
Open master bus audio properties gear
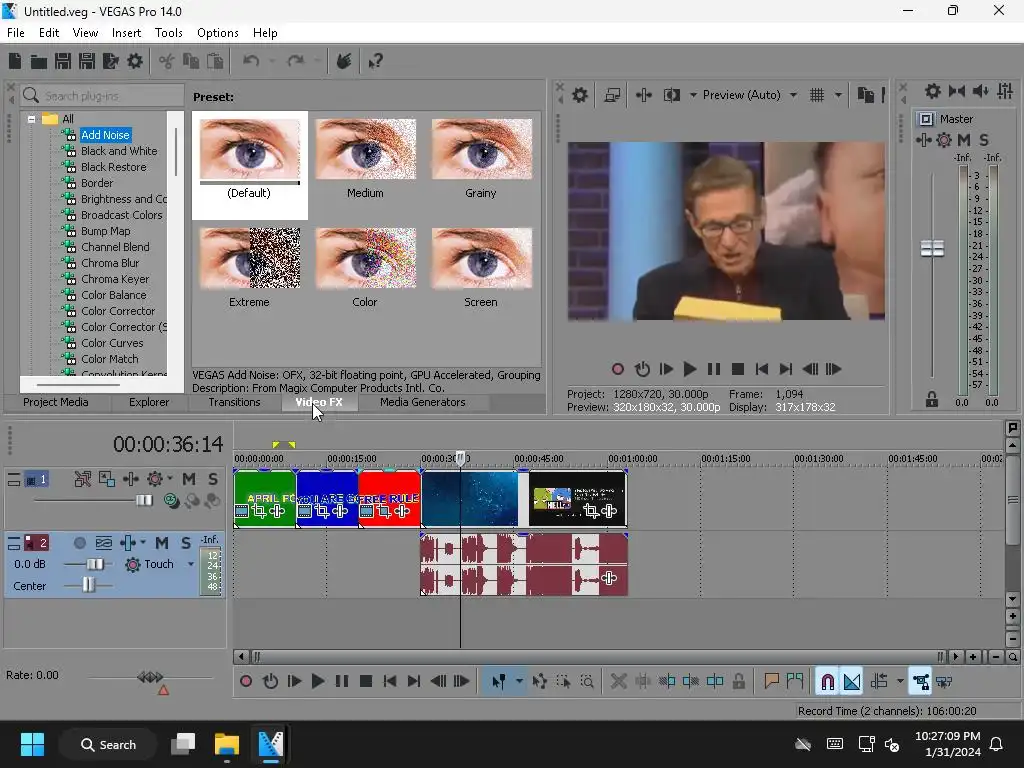coord(933,91)
